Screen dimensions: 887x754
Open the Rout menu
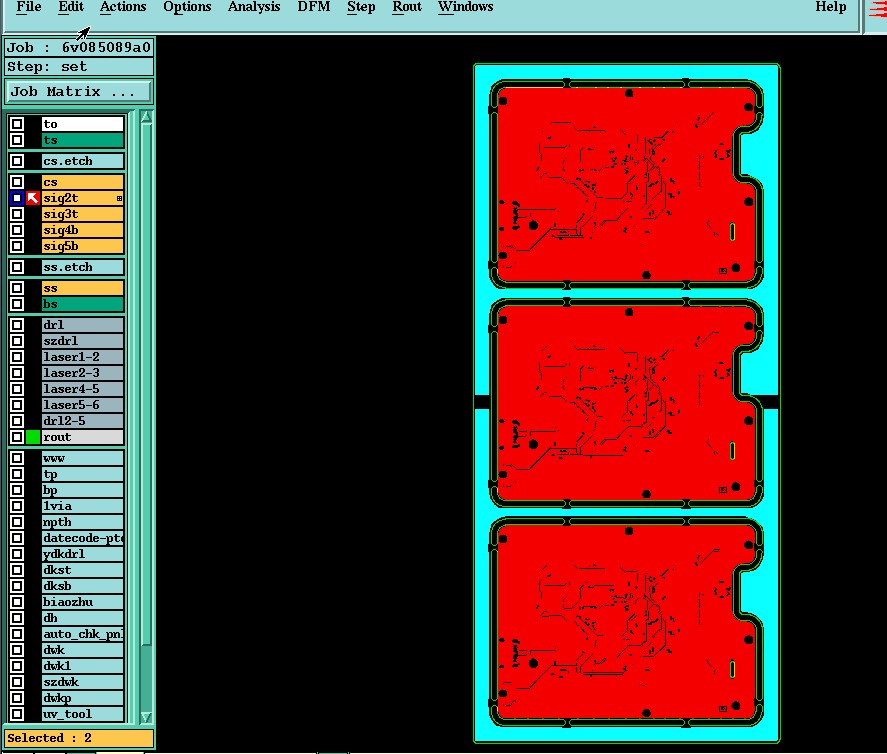(x=407, y=7)
